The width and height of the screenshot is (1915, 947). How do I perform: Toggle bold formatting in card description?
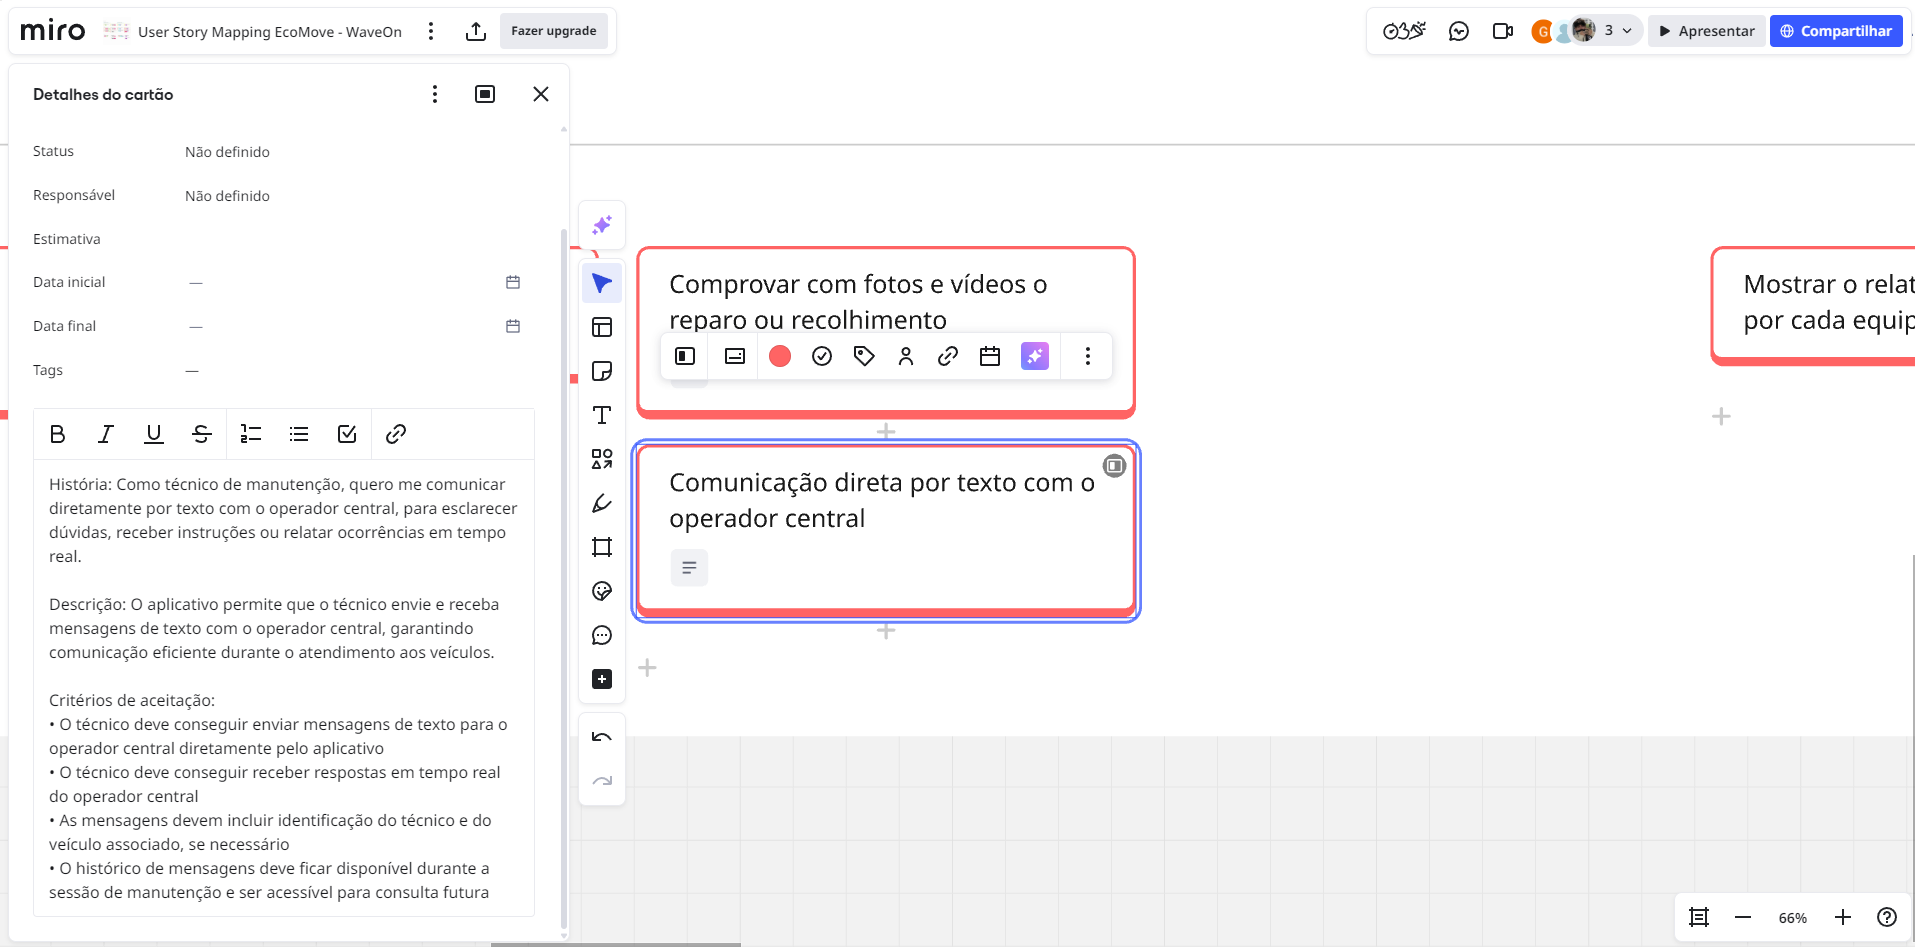pos(57,434)
